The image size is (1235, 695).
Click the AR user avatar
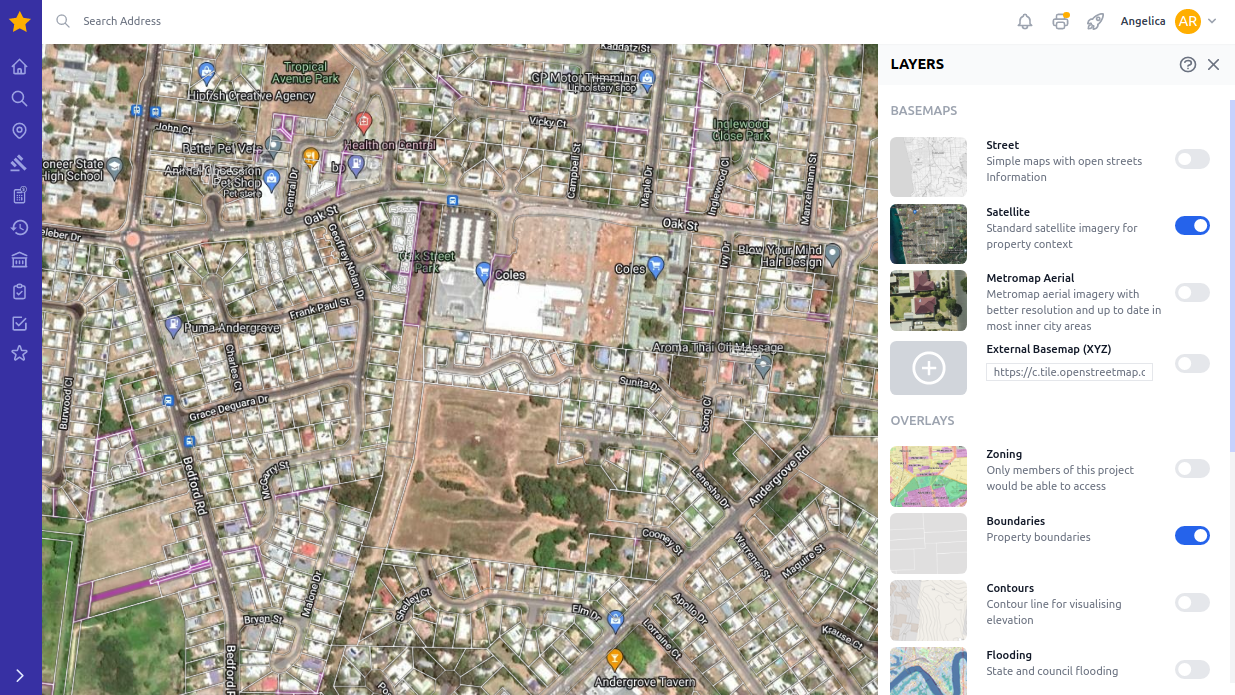point(1187,21)
